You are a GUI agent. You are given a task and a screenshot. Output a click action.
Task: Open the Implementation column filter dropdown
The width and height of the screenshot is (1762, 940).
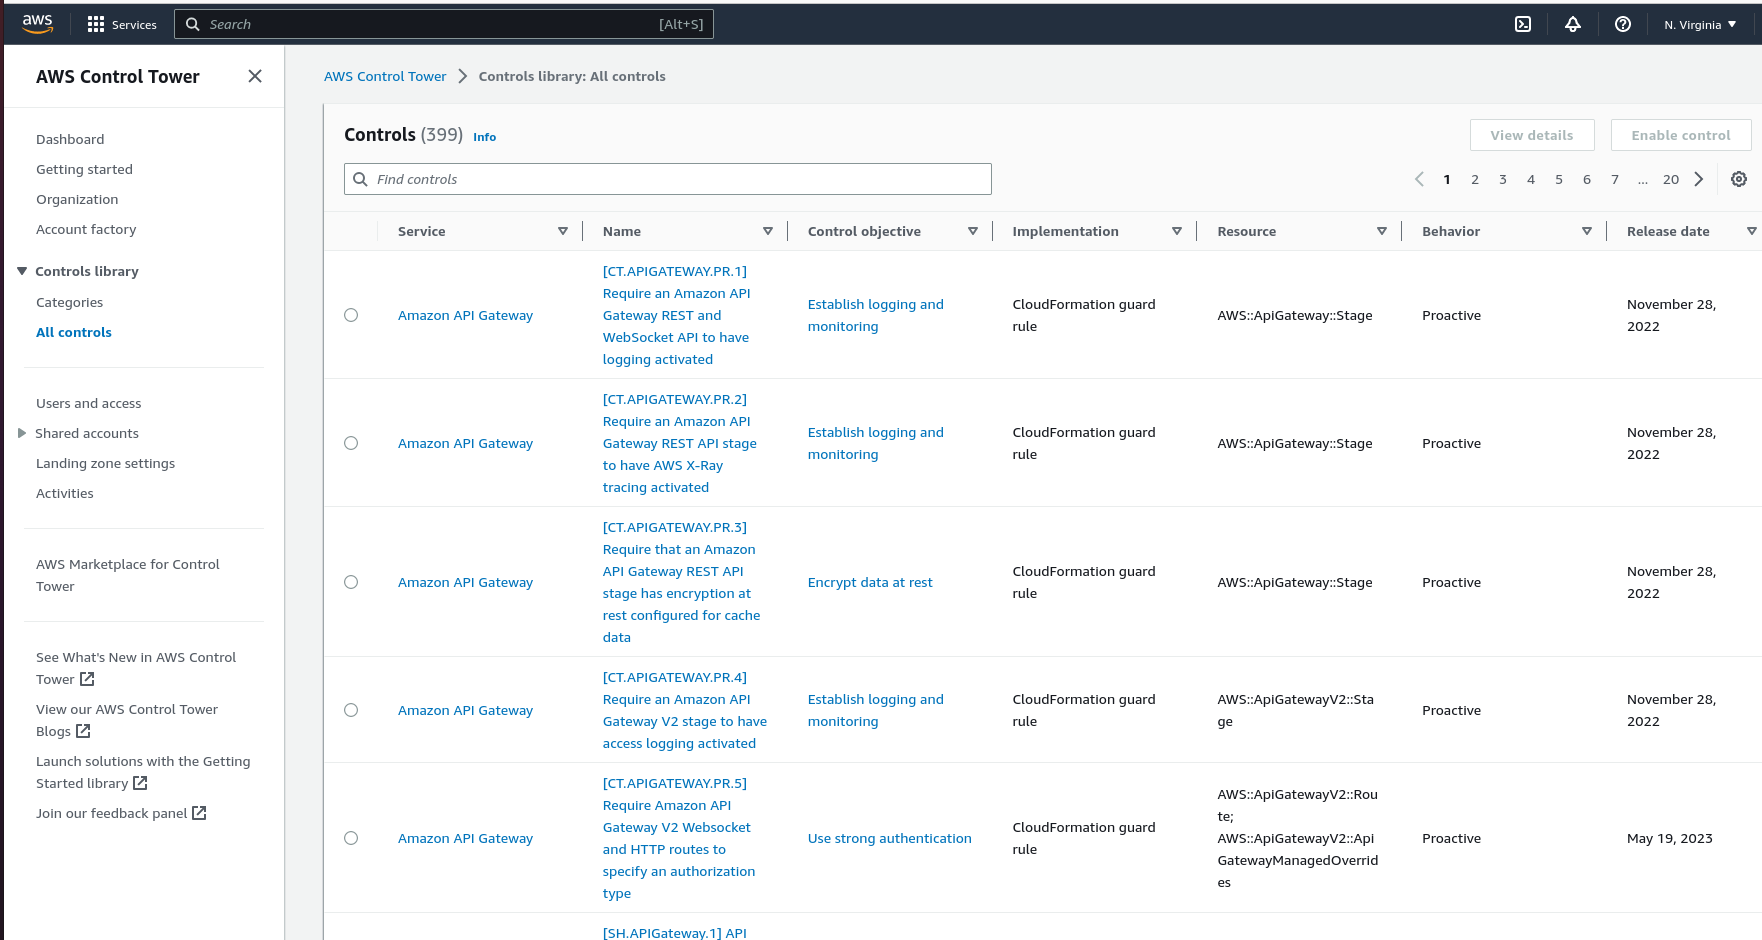(1177, 231)
